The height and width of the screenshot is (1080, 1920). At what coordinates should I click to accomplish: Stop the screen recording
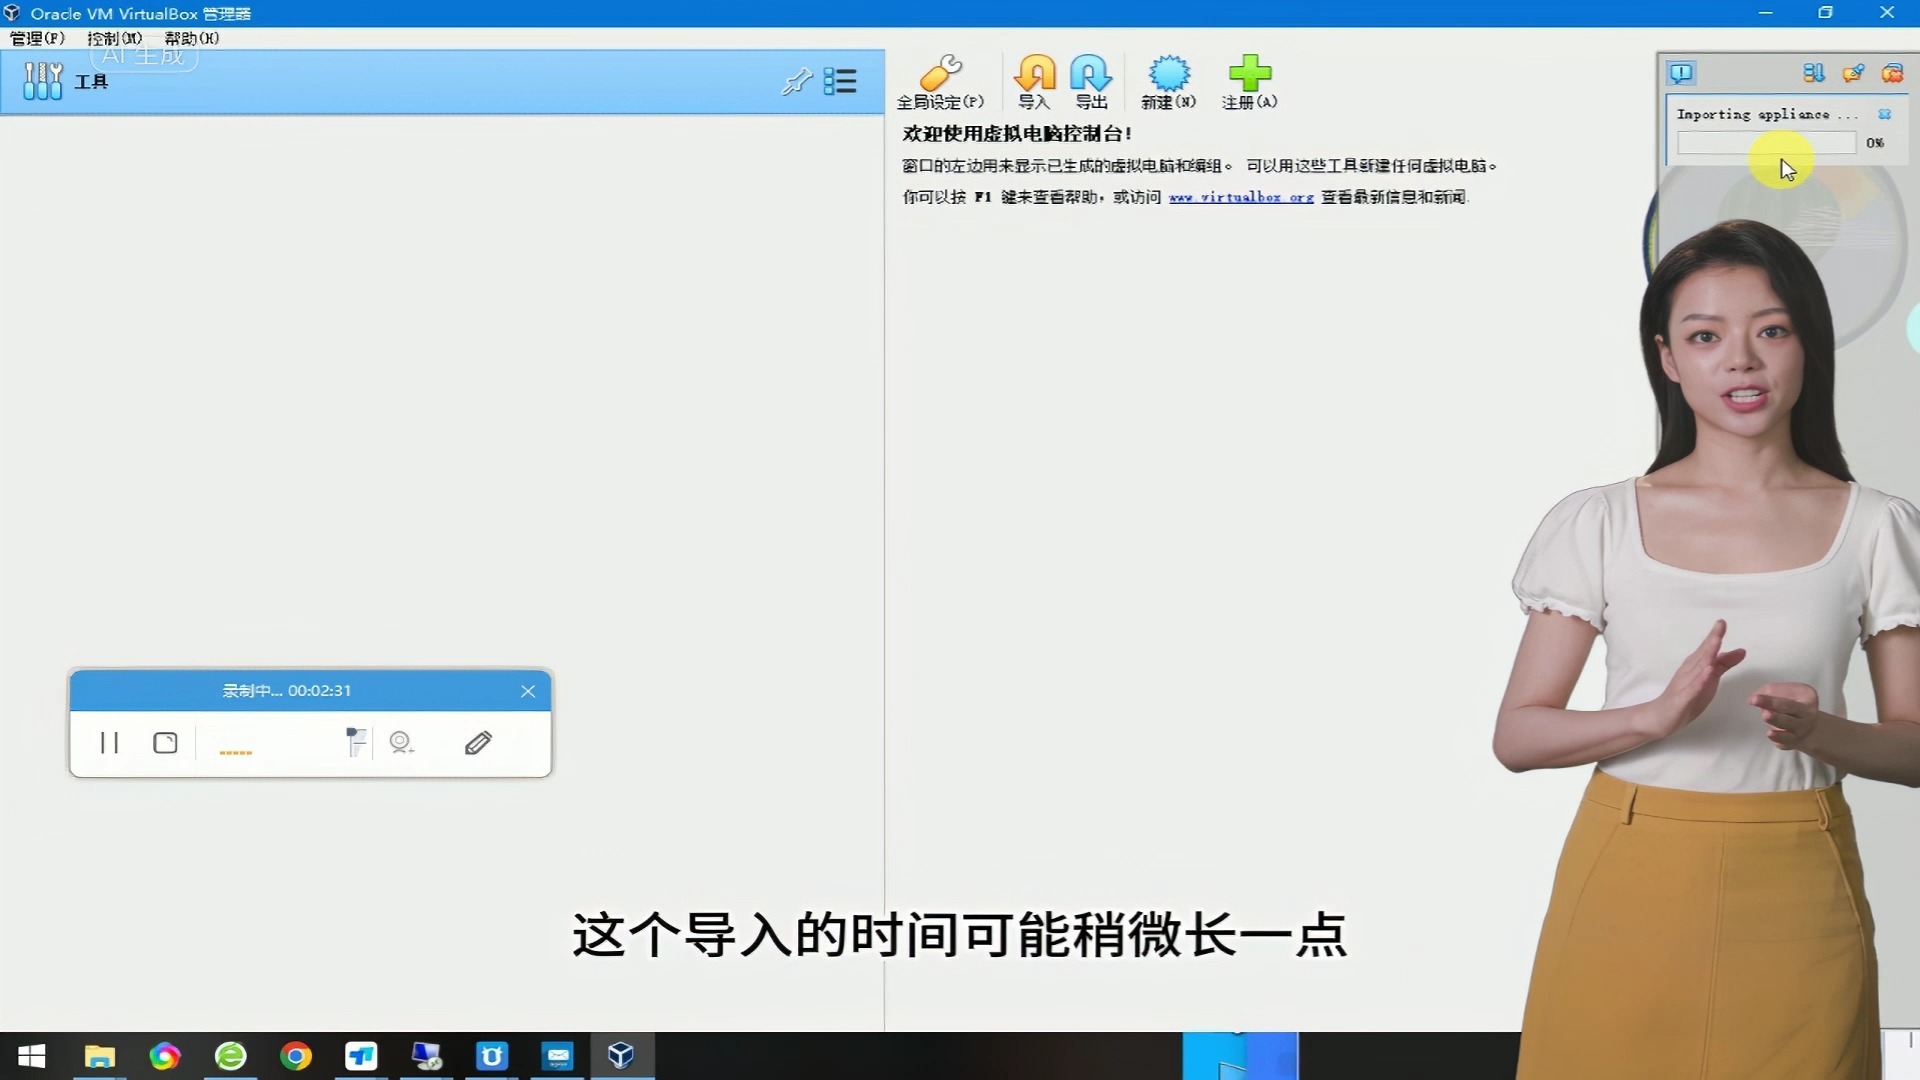point(165,743)
